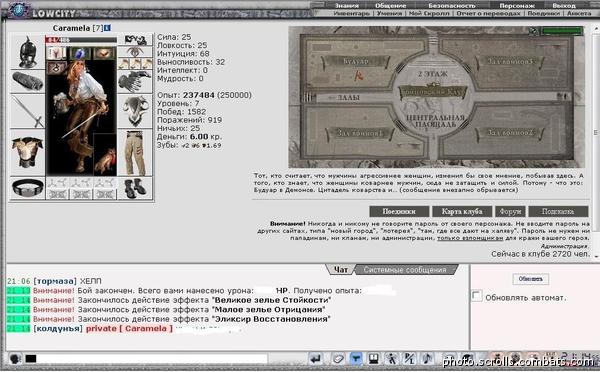Click the 'Обновить' button

point(530,279)
